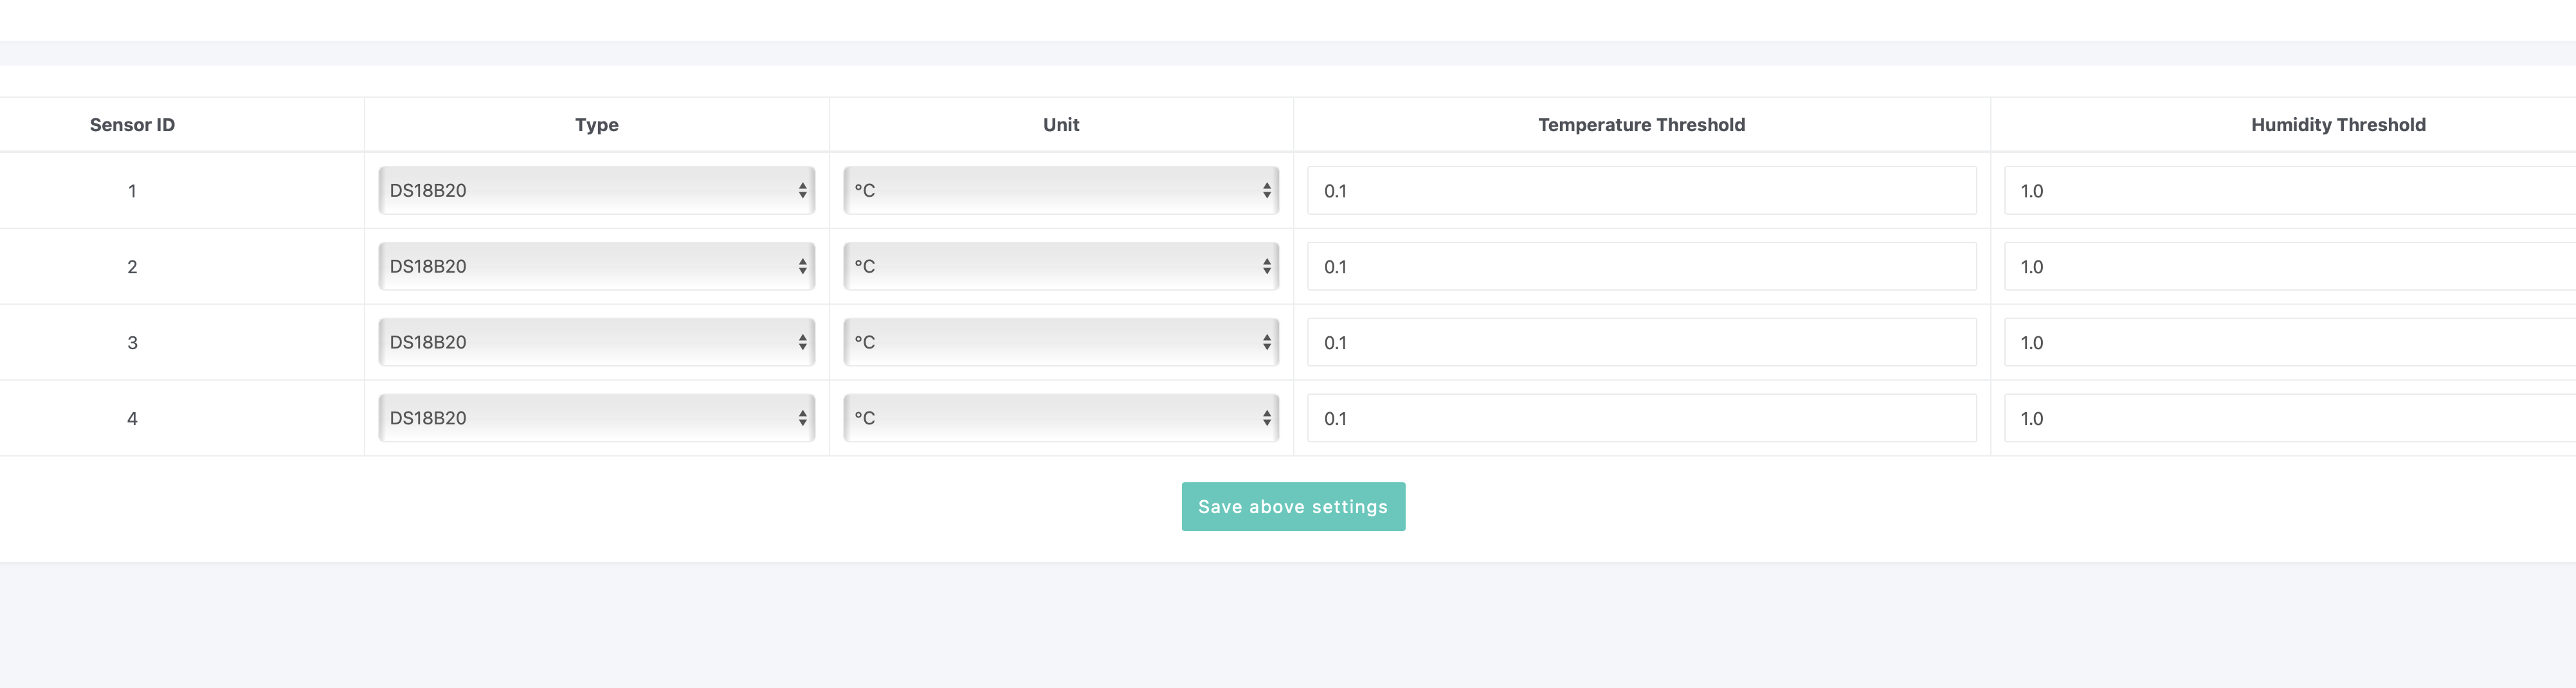Change the Unit selector for sensor 2
Image resolution: width=2576 pixels, height=688 pixels.
tap(1060, 266)
